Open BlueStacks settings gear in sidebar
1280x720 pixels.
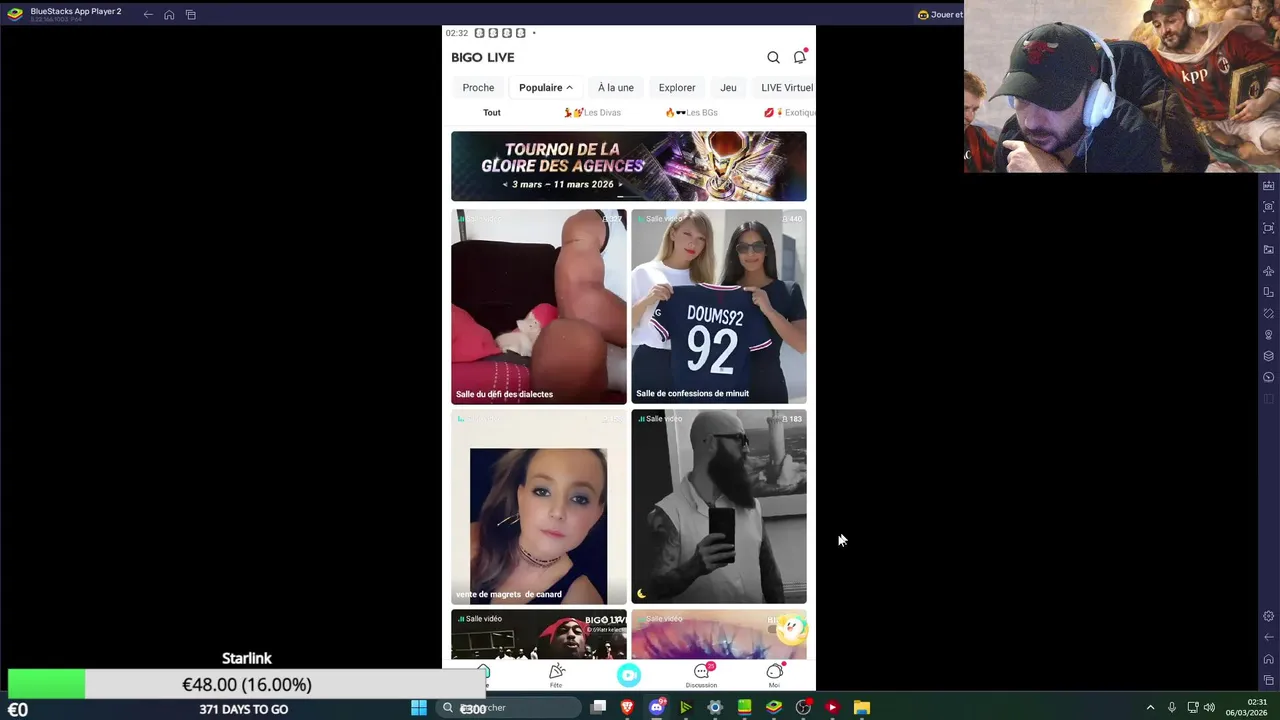coord(1268,616)
